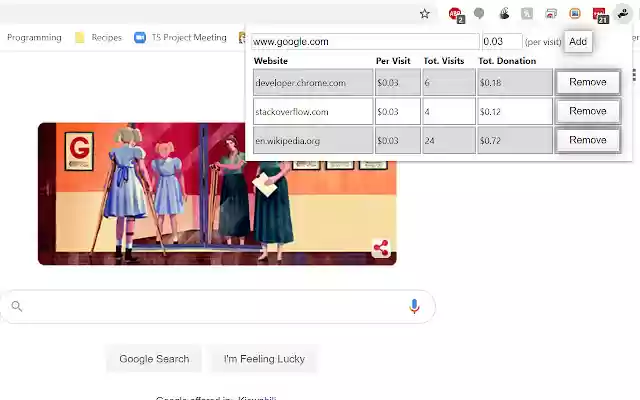This screenshot has height=400, width=640.
Task: Click the 6 total visits cell
Action: pos(449,82)
